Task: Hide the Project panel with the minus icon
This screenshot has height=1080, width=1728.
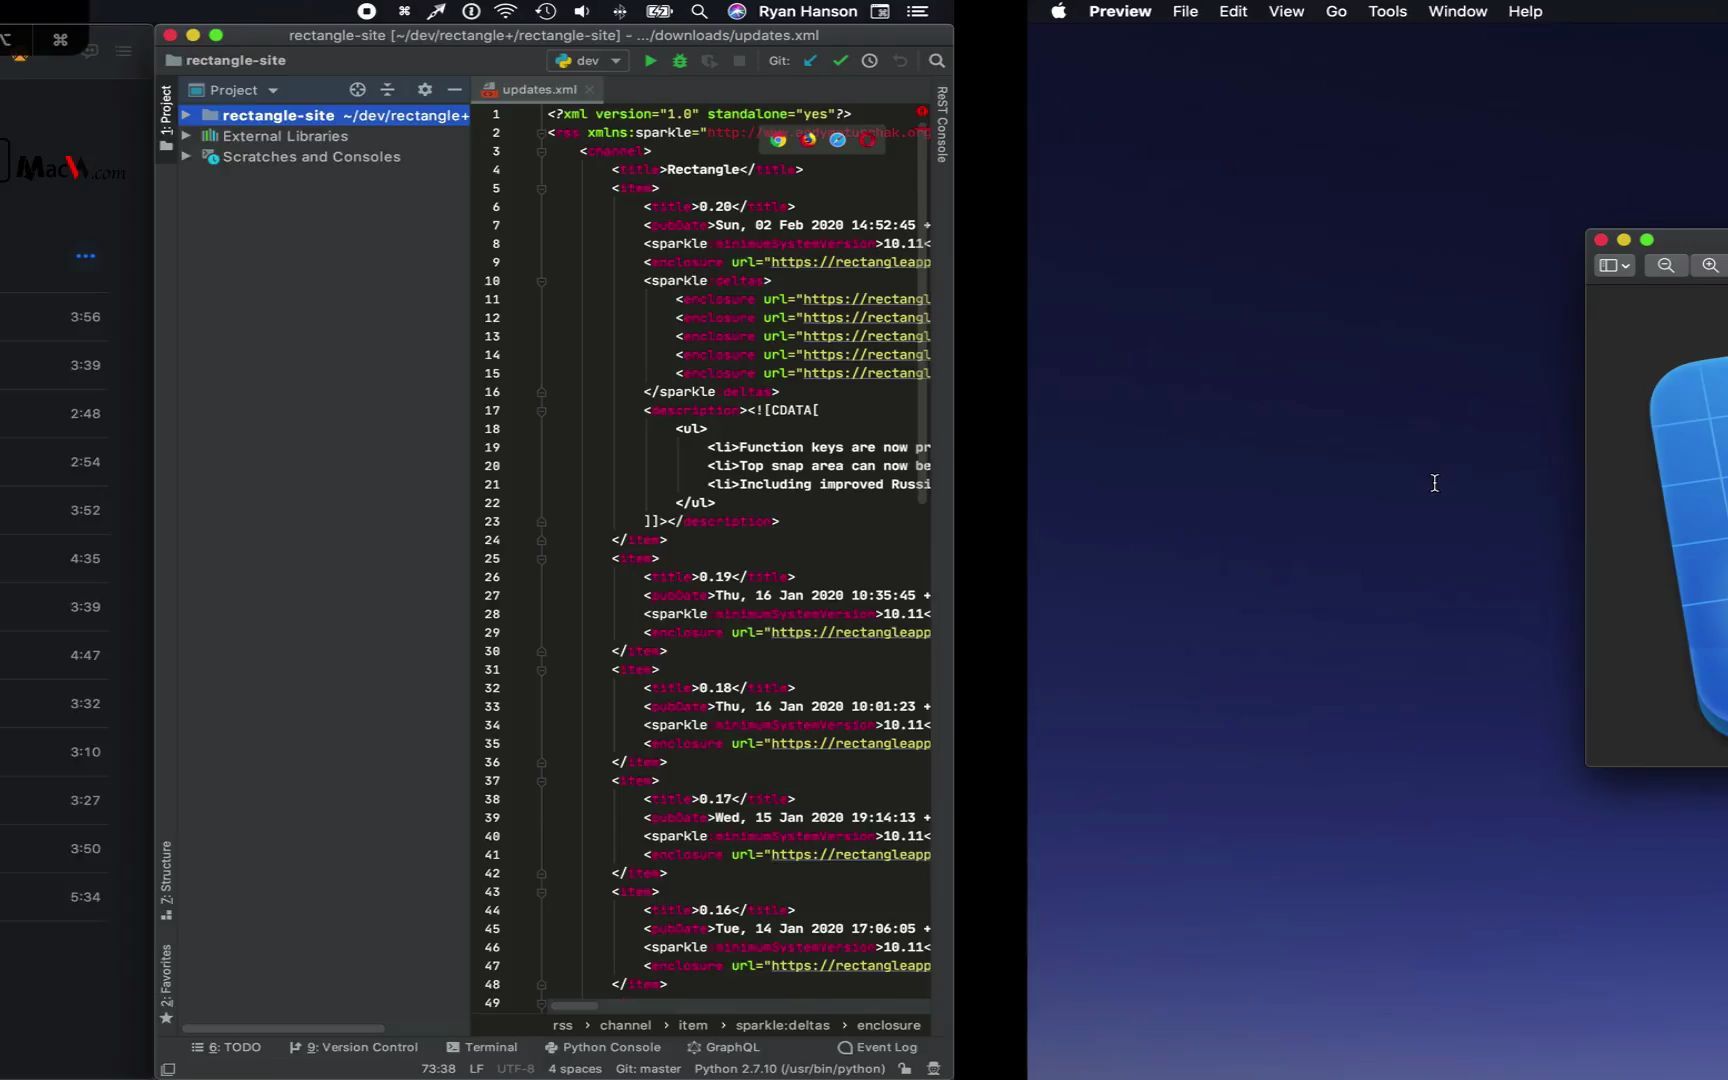Action: (x=454, y=90)
